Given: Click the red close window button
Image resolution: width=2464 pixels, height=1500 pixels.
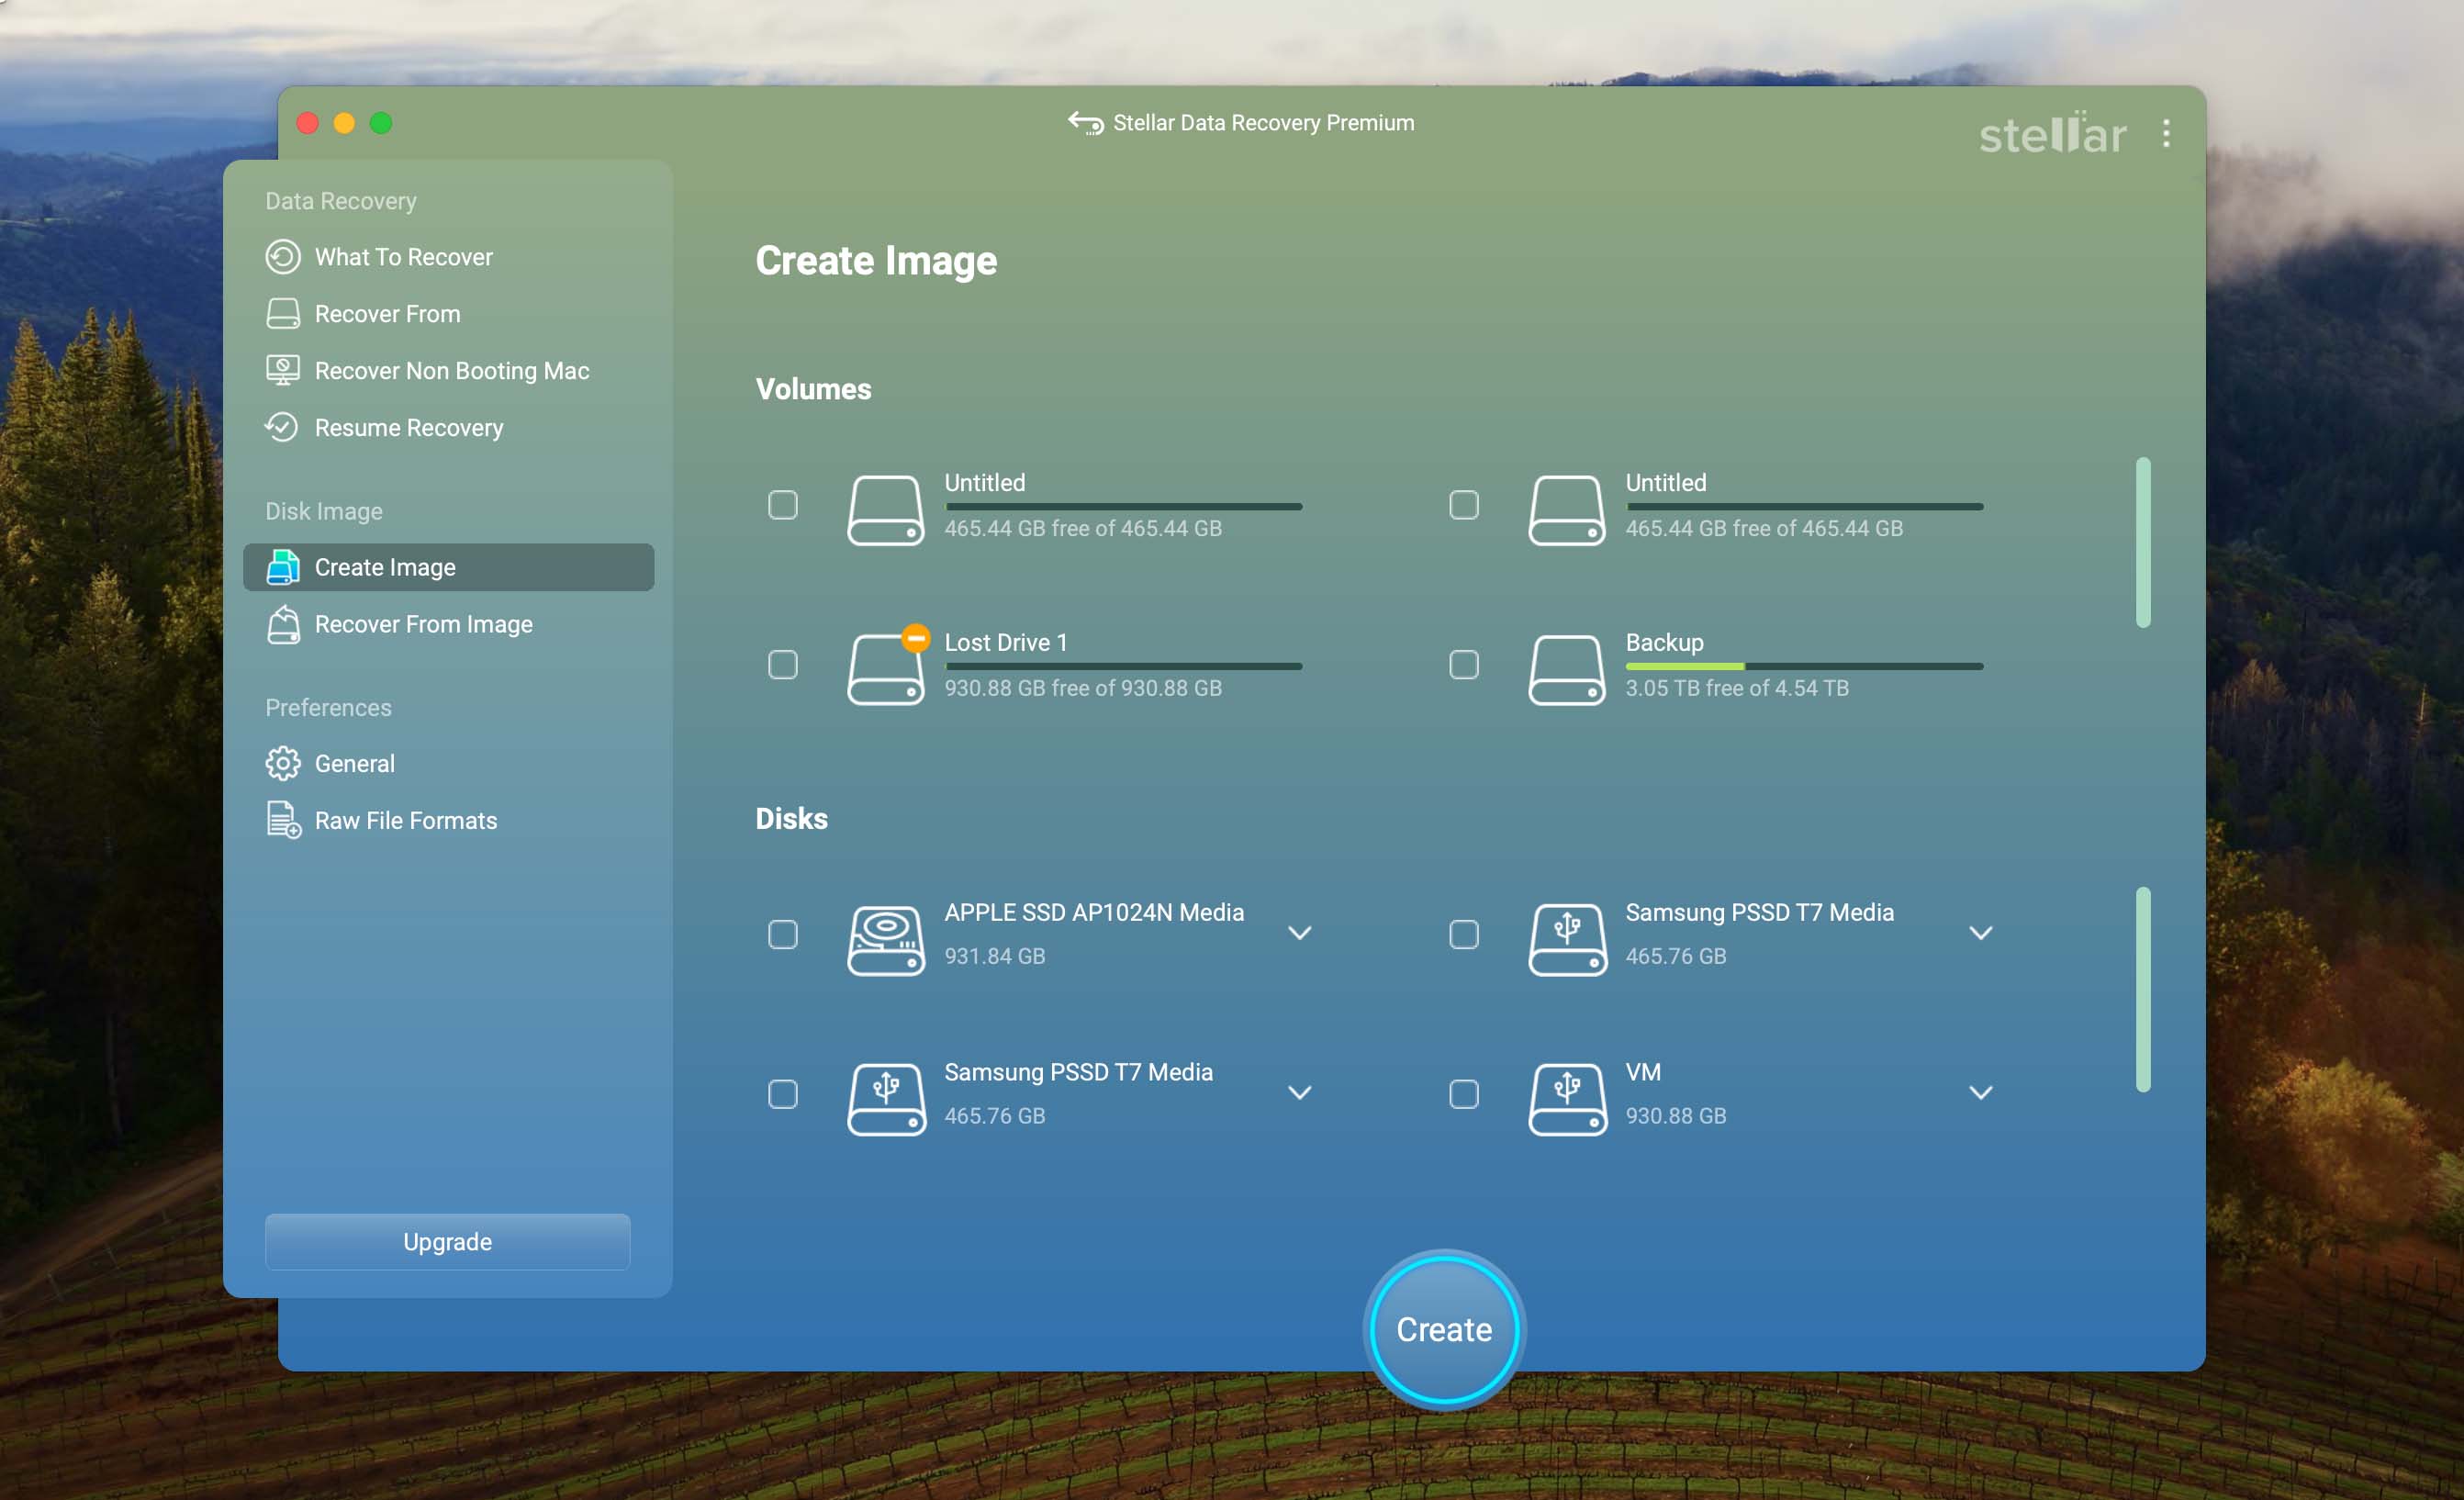Looking at the screenshot, I should (308, 123).
